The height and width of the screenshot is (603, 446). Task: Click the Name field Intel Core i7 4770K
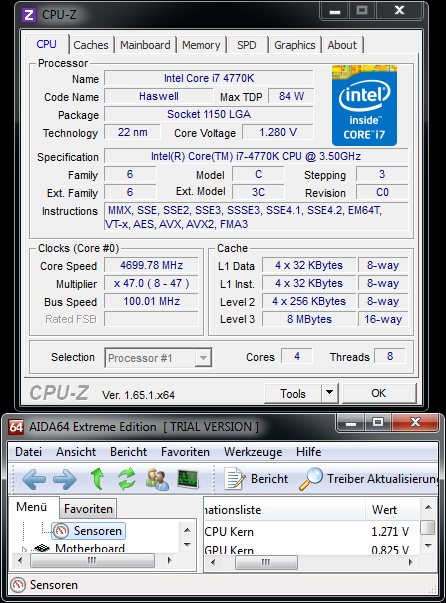(x=209, y=78)
